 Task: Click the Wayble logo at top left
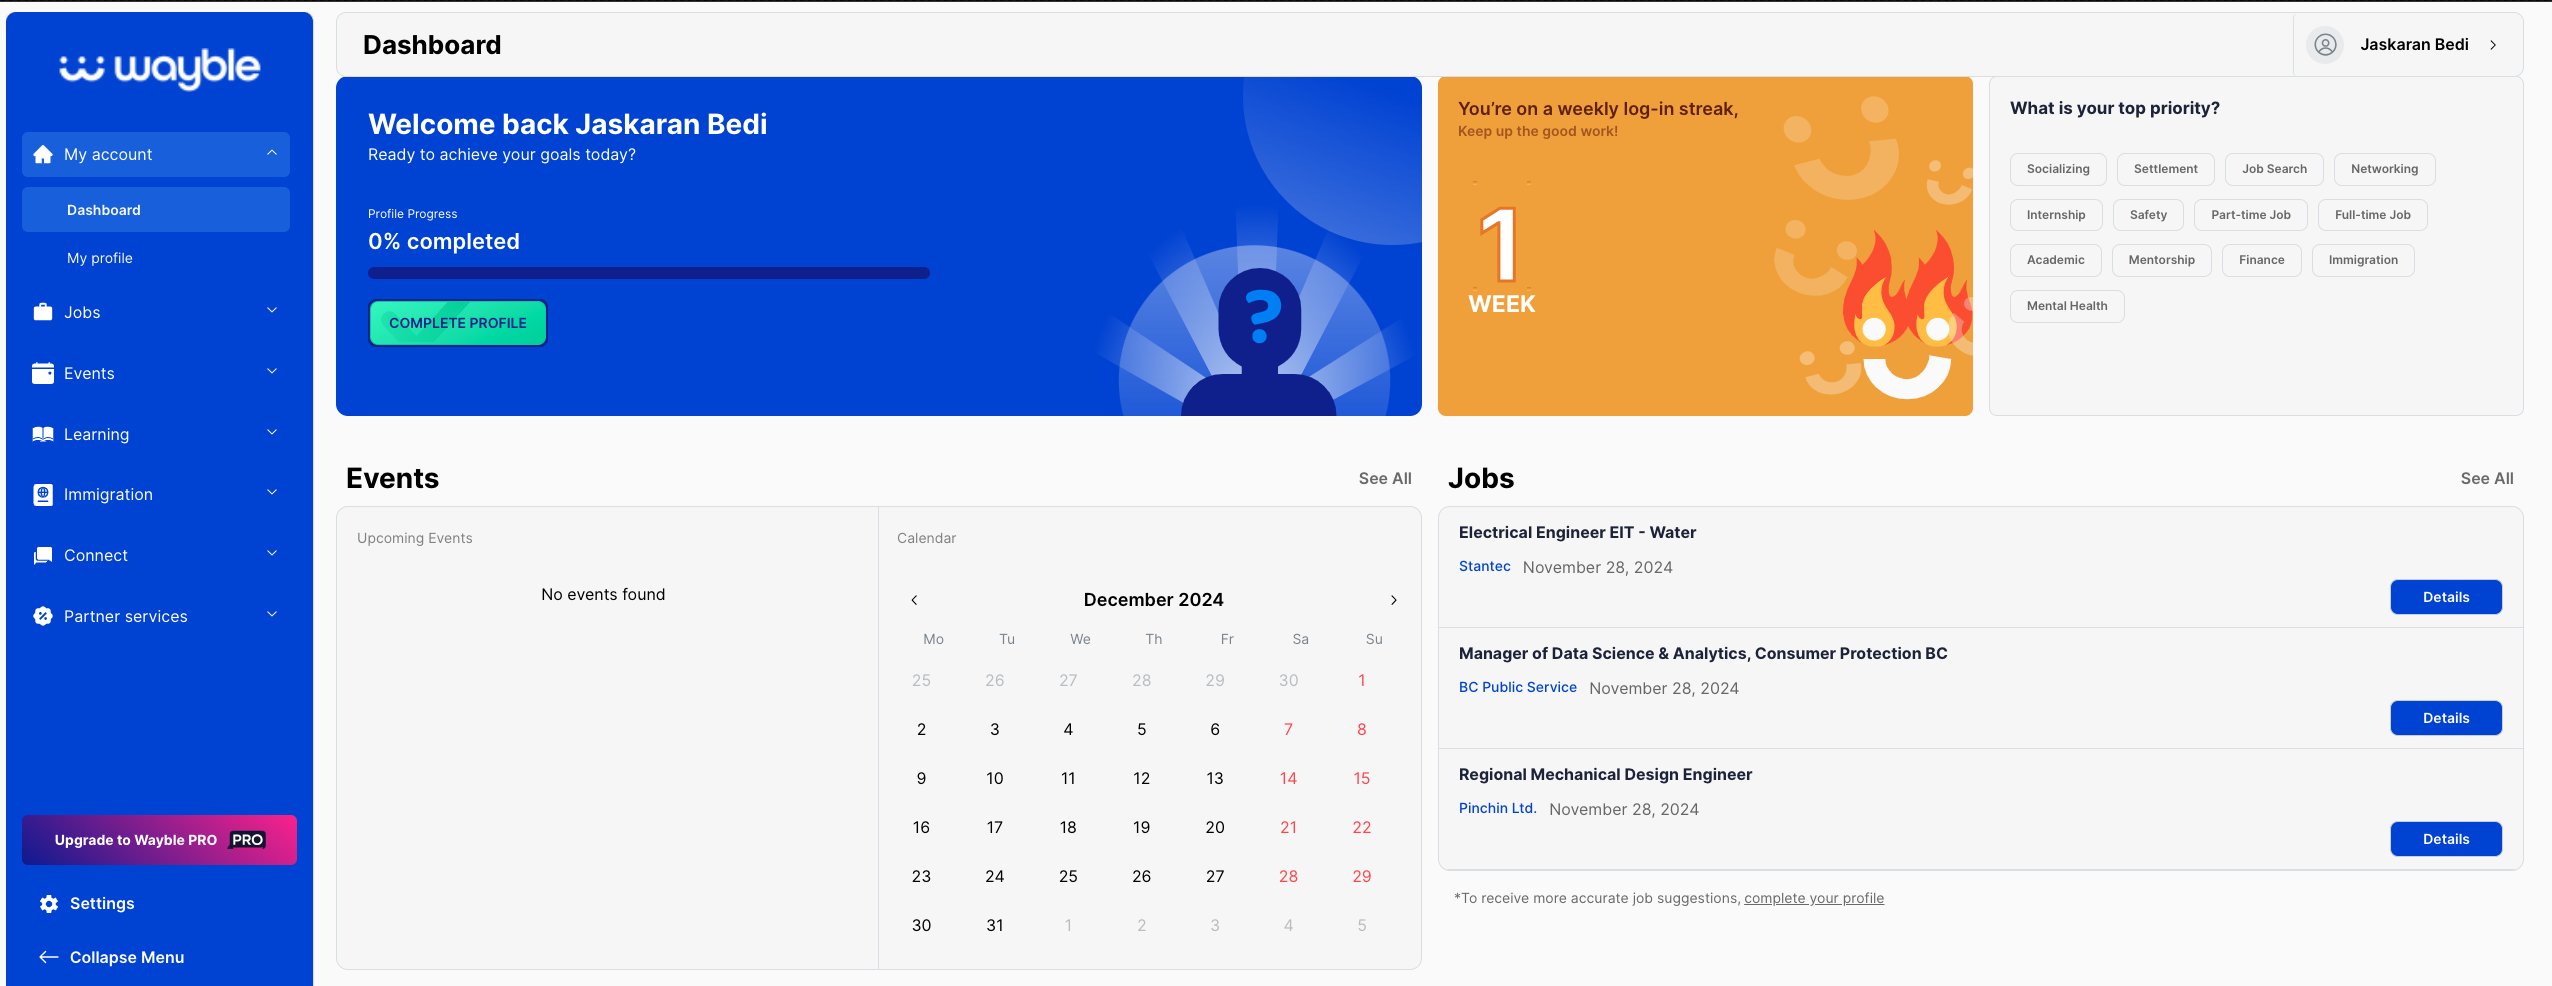click(158, 68)
